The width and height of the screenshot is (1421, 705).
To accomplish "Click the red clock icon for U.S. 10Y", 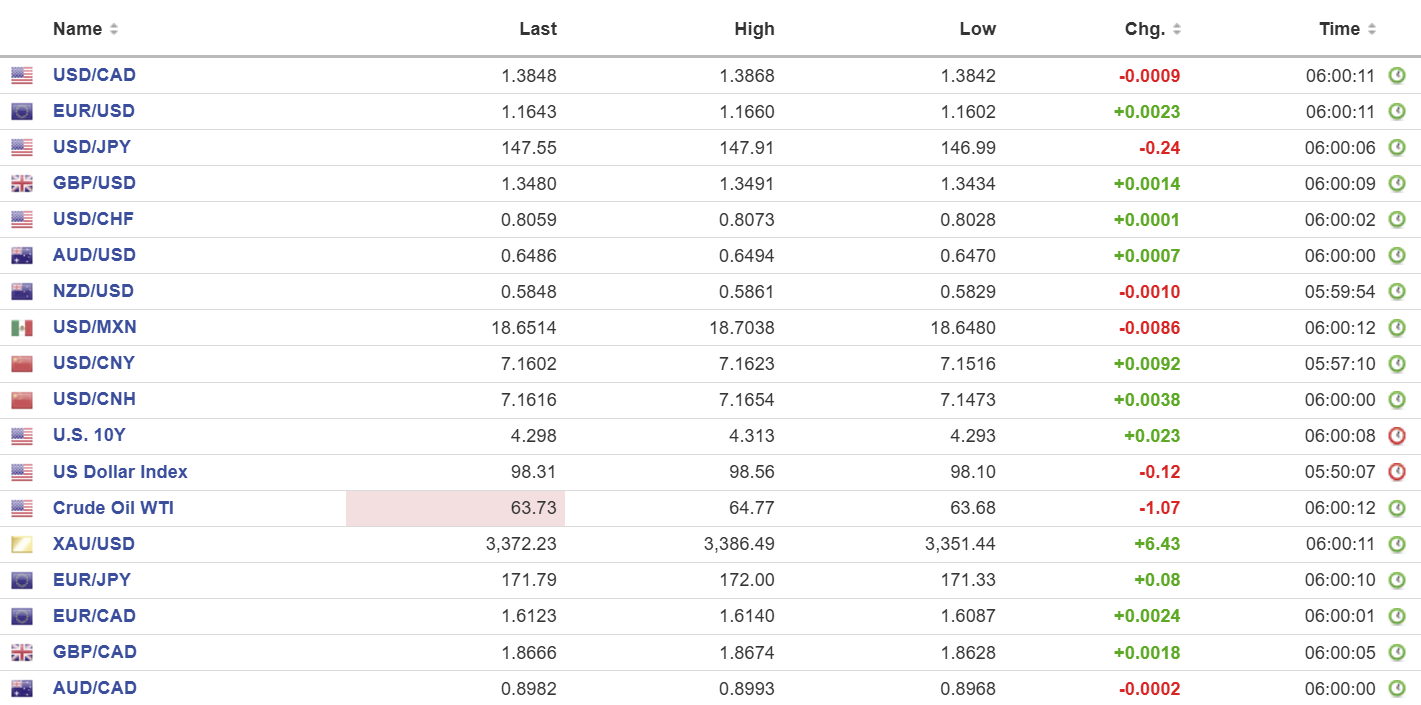I will [x=1397, y=436].
